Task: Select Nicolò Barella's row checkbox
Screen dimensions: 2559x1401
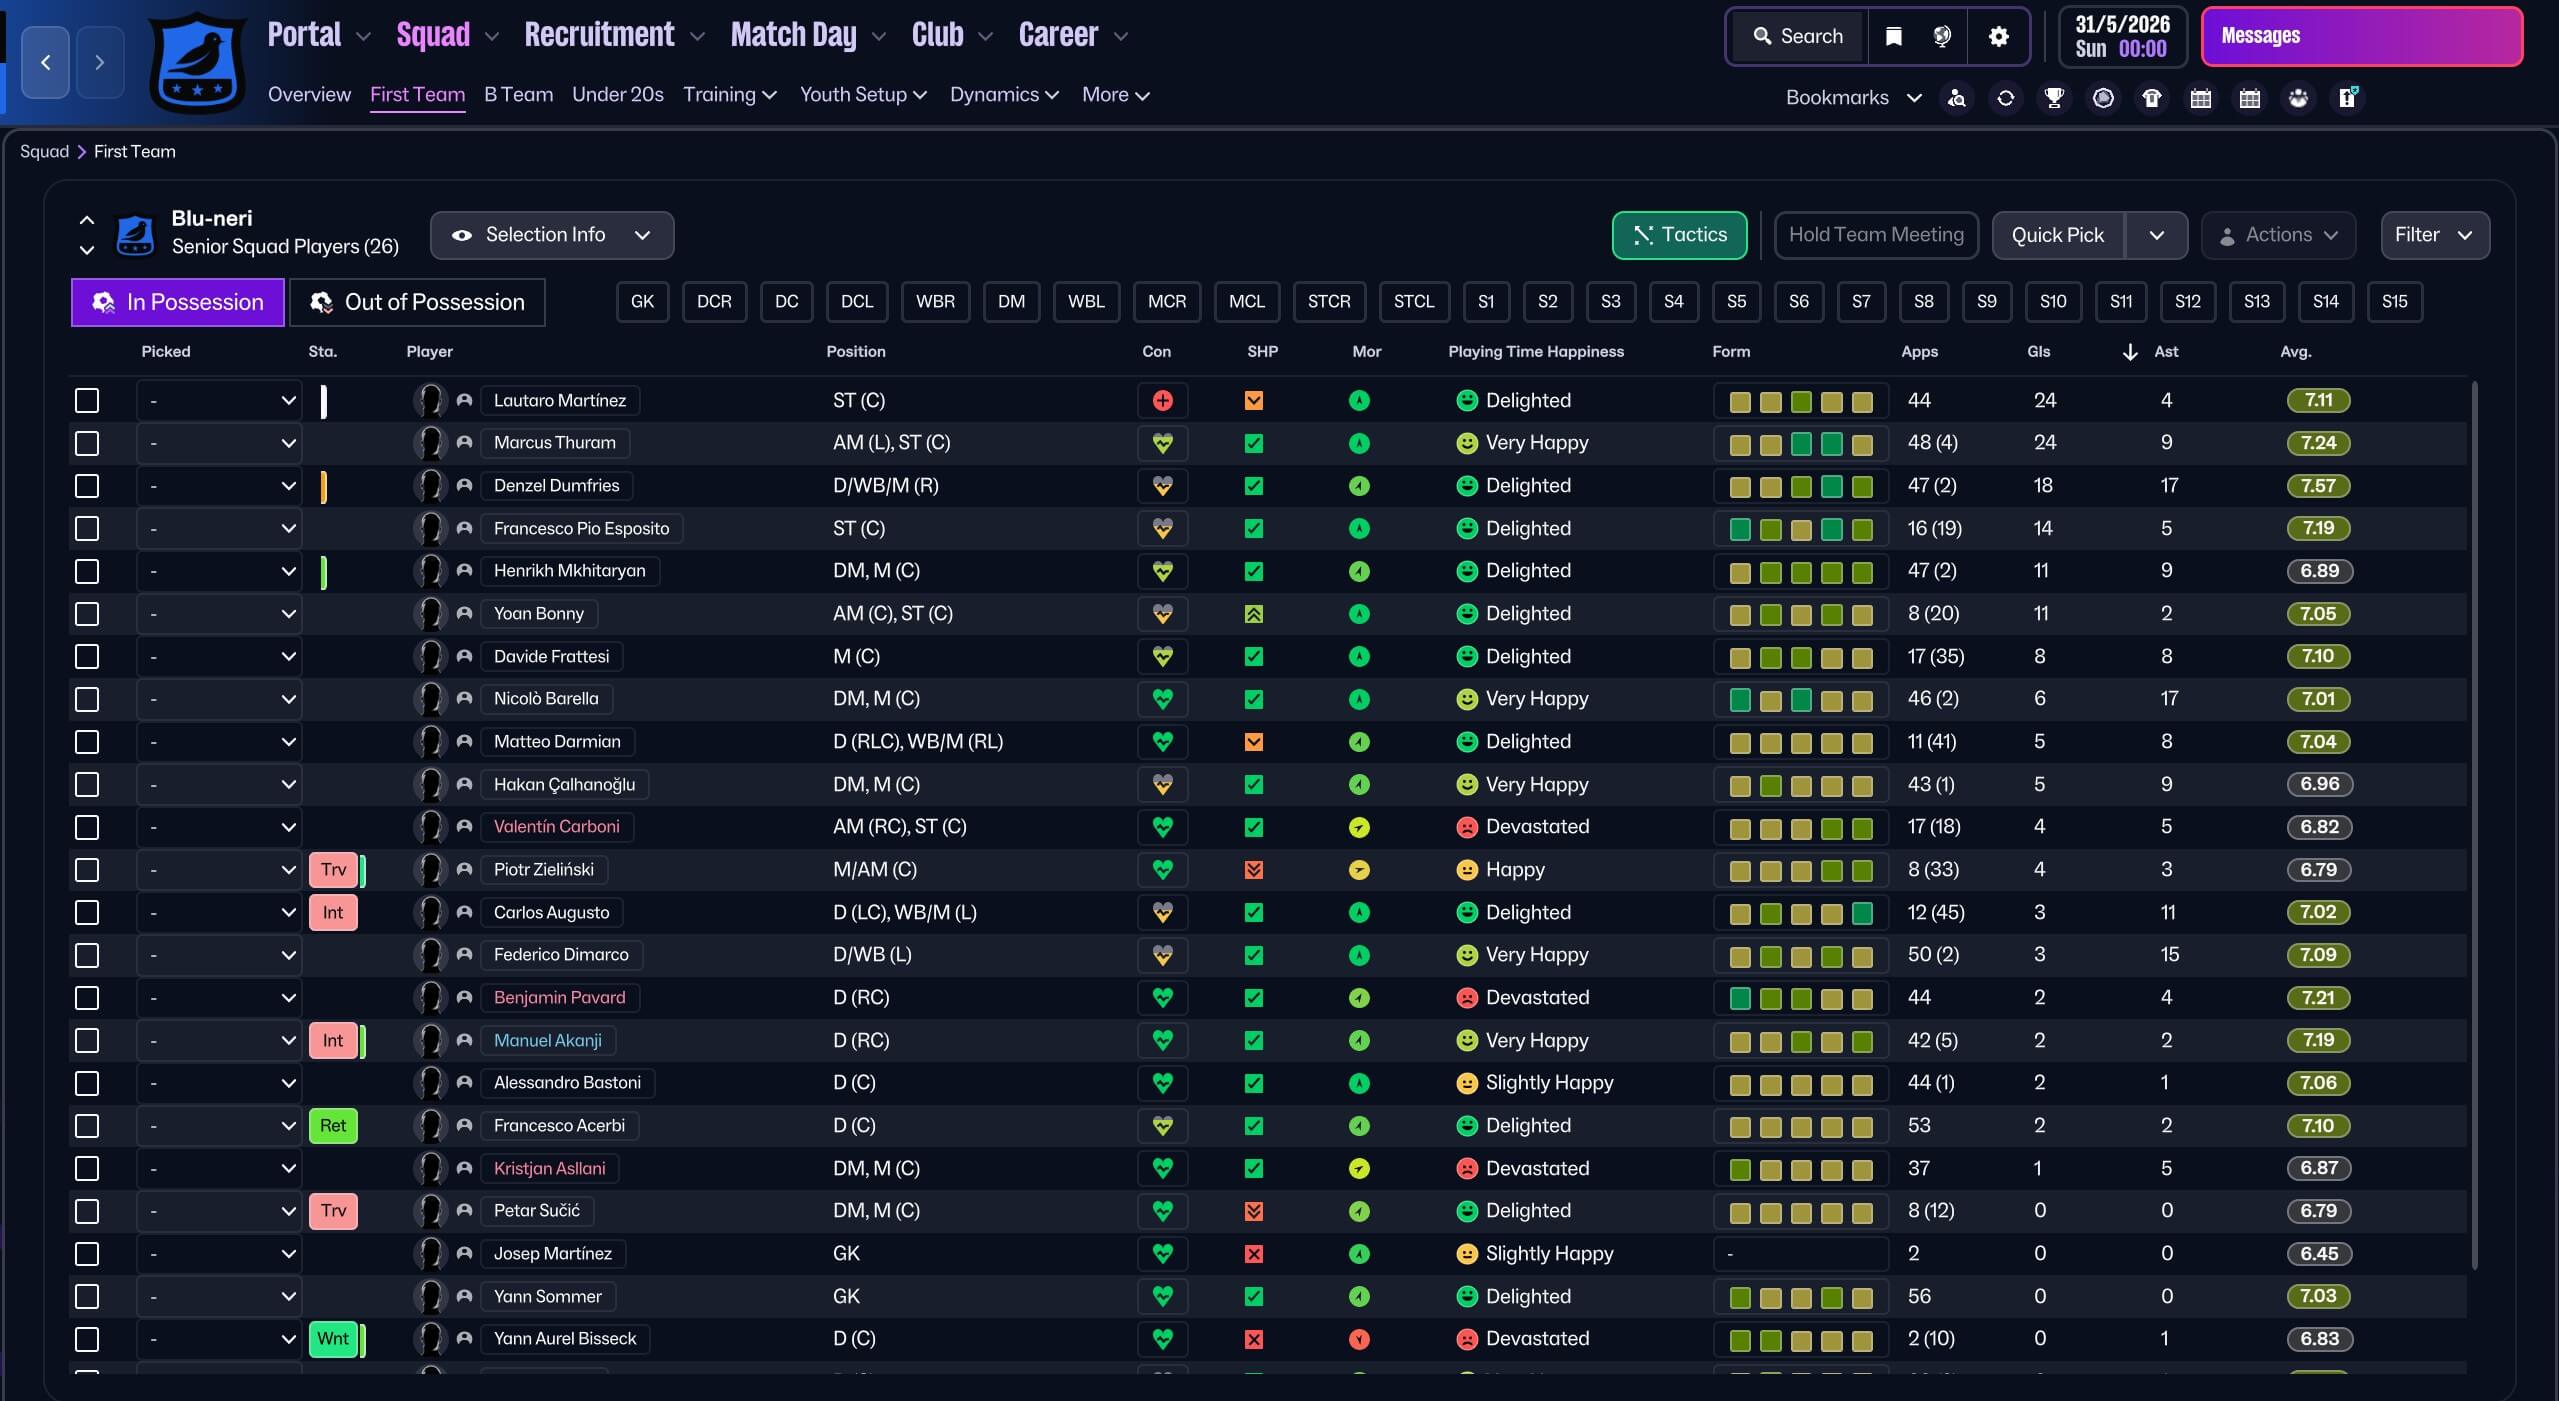Action: coord(87,699)
